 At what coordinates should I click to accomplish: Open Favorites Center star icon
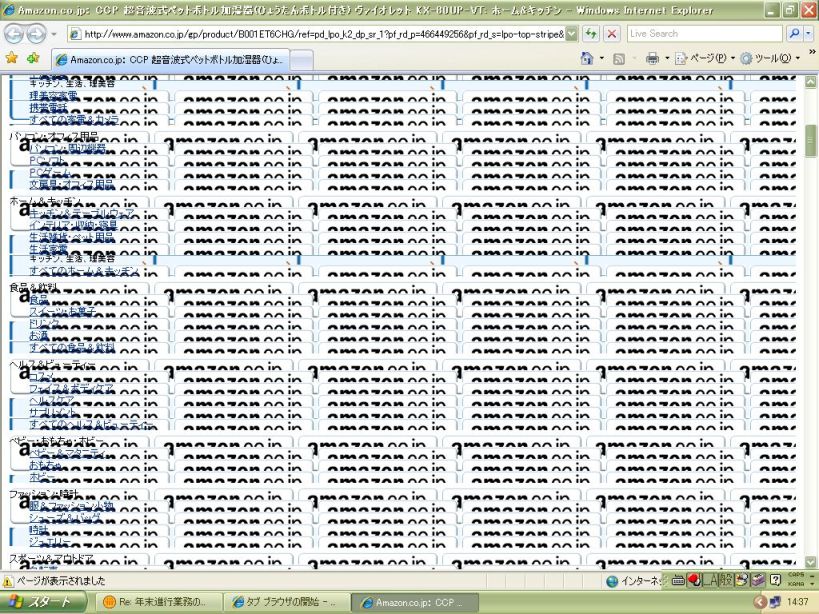[x=11, y=58]
